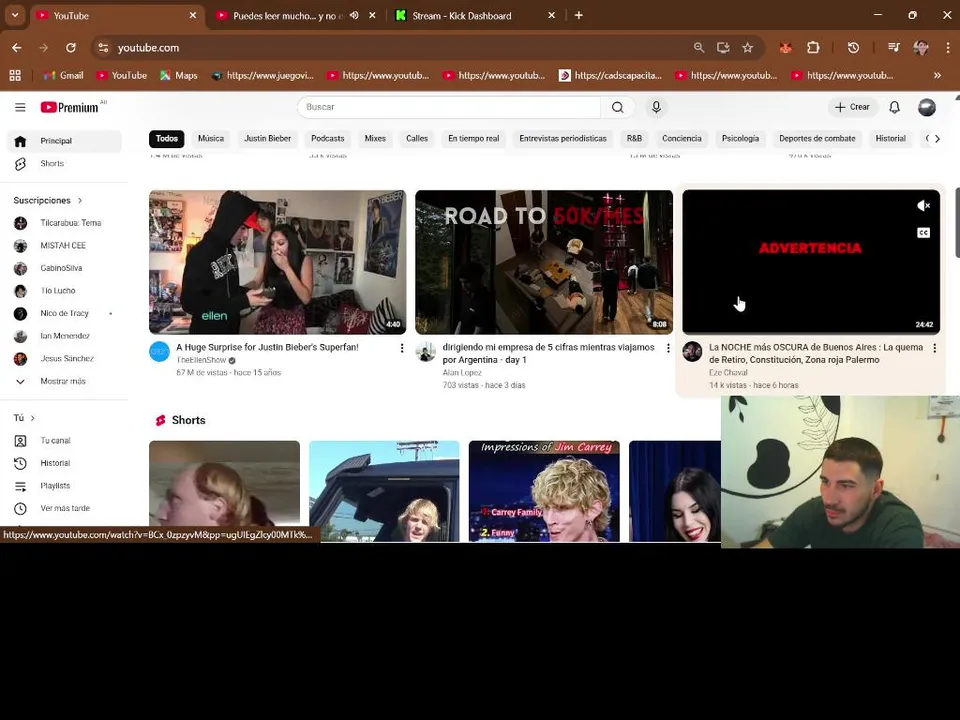This screenshot has width=960, height=720.
Task: Open MISTAH CEE subscription channel
Action: (x=64, y=246)
